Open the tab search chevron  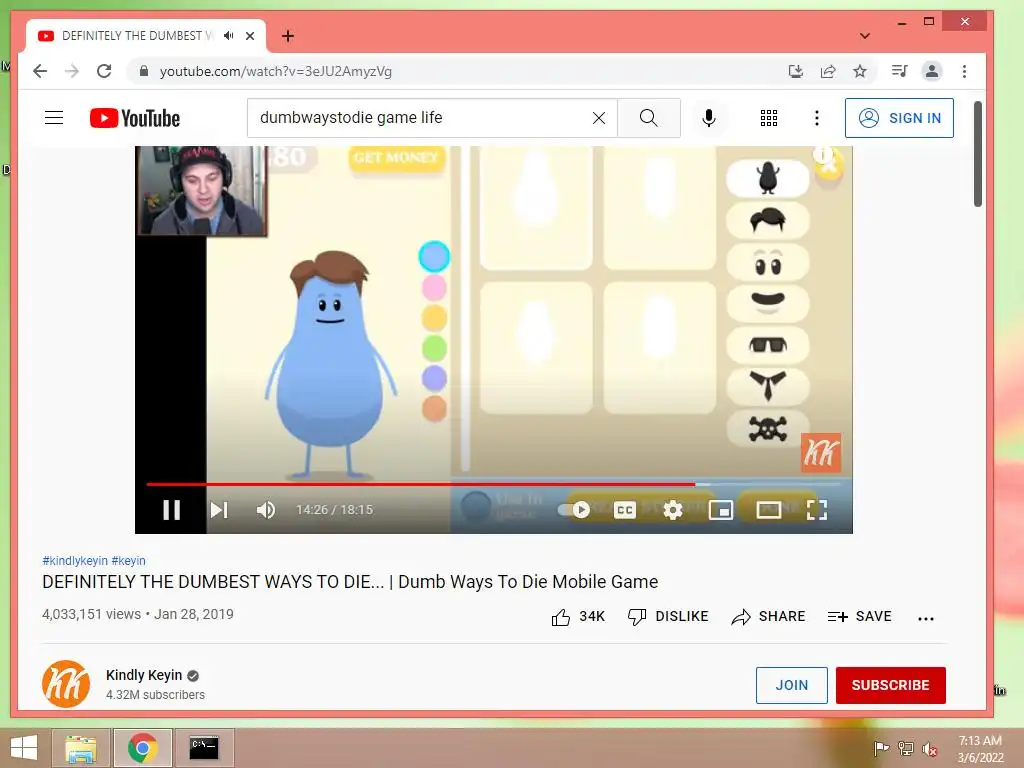(865, 36)
